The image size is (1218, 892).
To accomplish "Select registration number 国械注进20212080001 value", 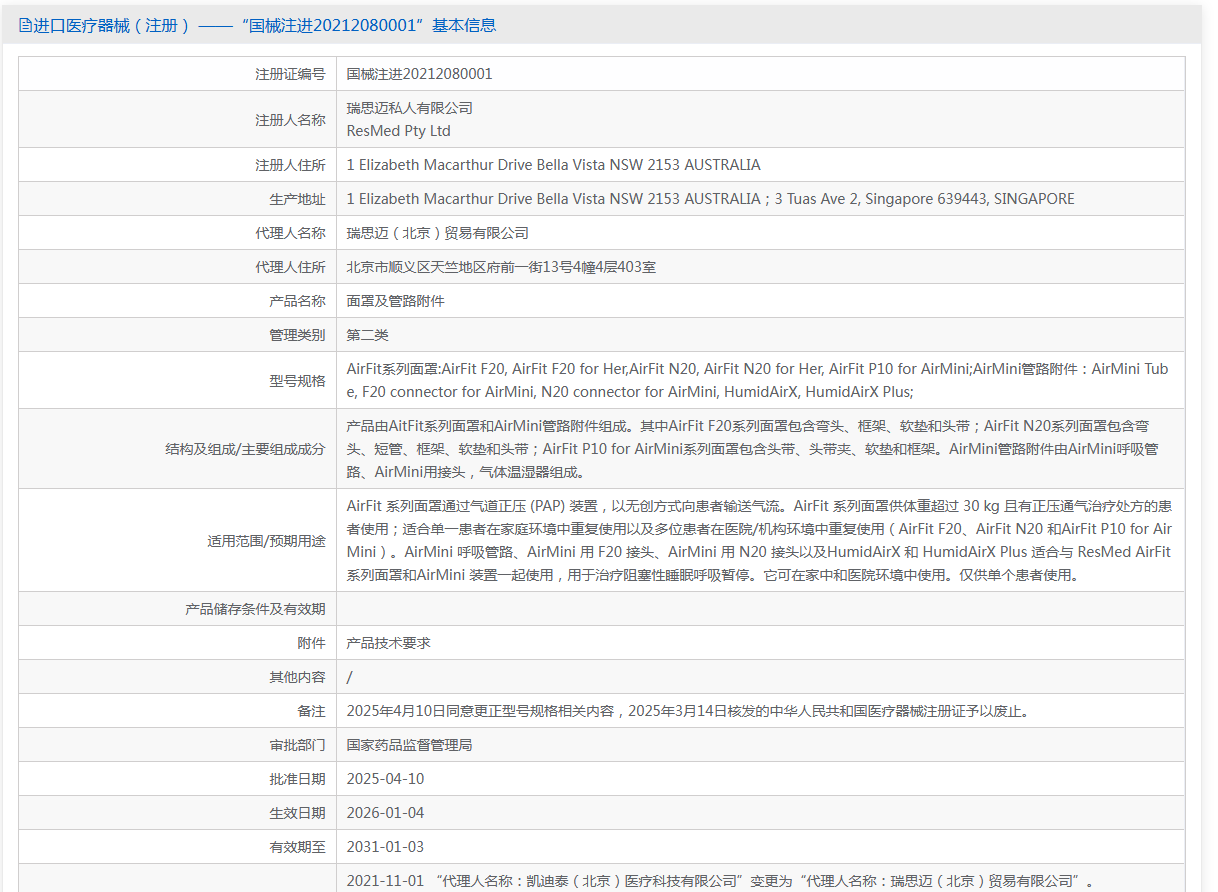I will click(x=419, y=74).
